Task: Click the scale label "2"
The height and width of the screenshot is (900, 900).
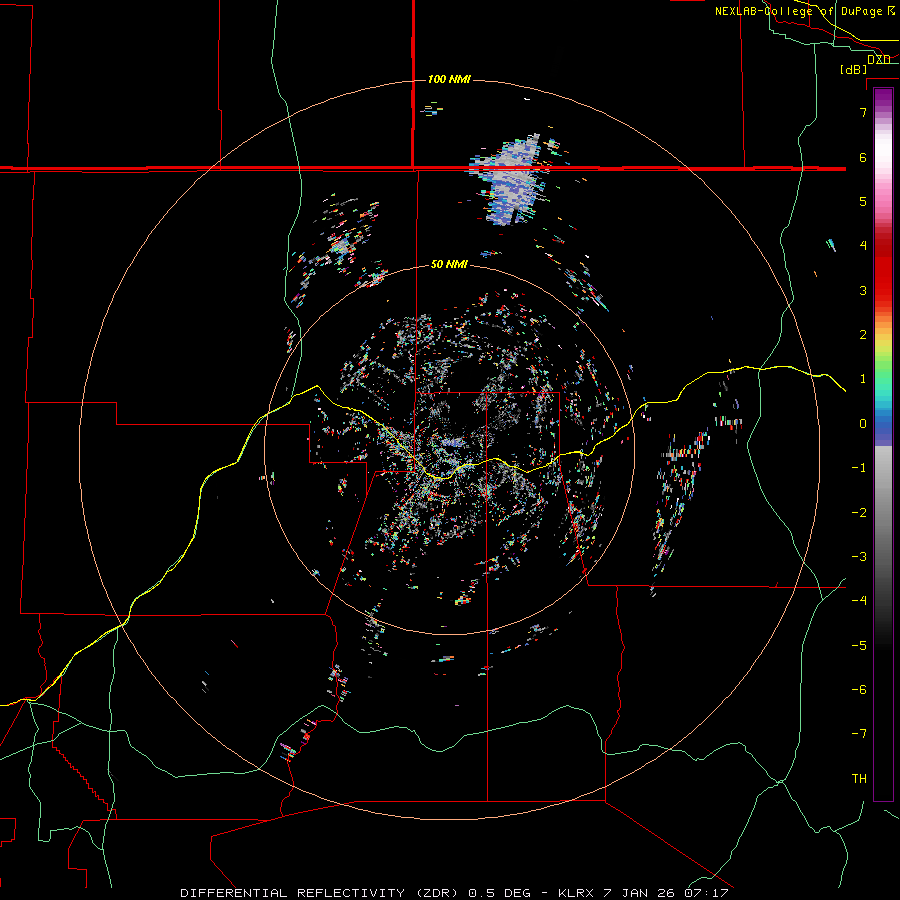Action: pyautogui.click(x=863, y=335)
